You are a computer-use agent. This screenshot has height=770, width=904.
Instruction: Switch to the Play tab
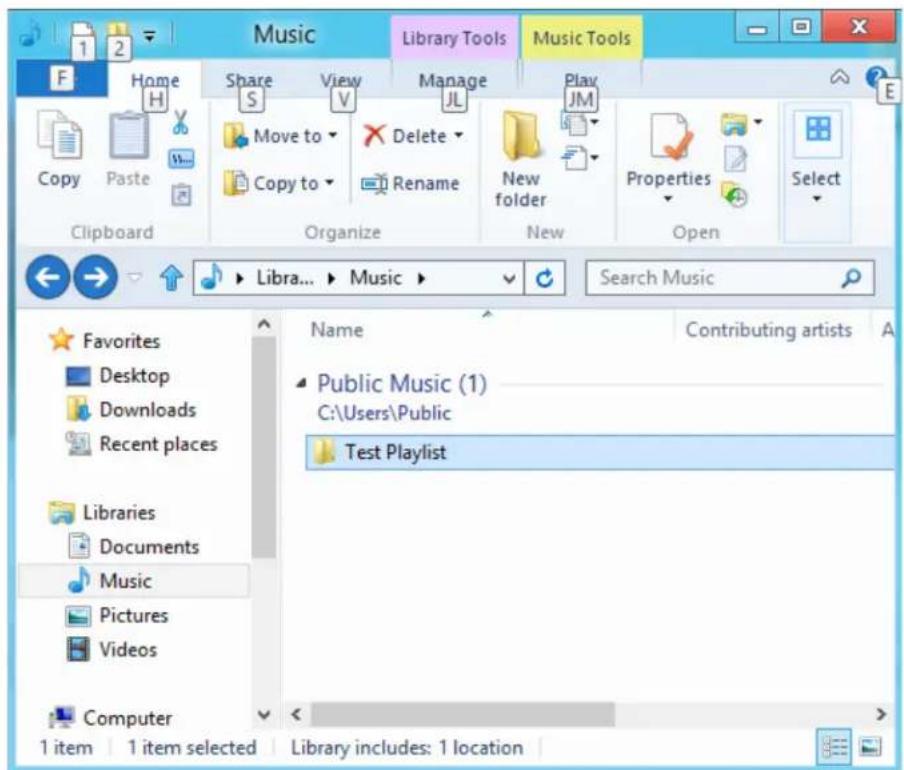coord(581,80)
